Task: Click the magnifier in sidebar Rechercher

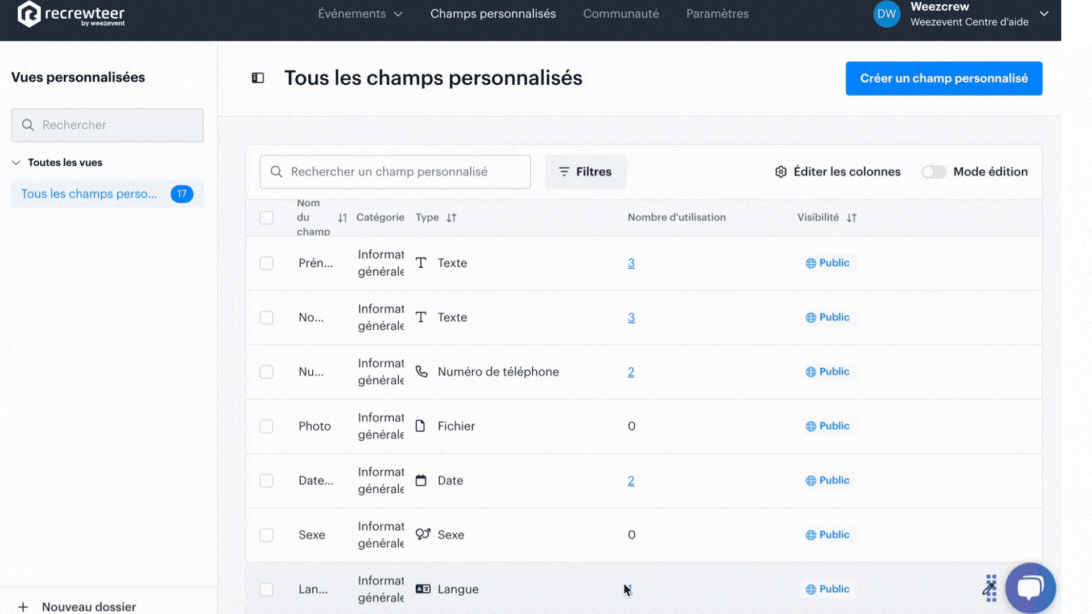Action: click(28, 125)
